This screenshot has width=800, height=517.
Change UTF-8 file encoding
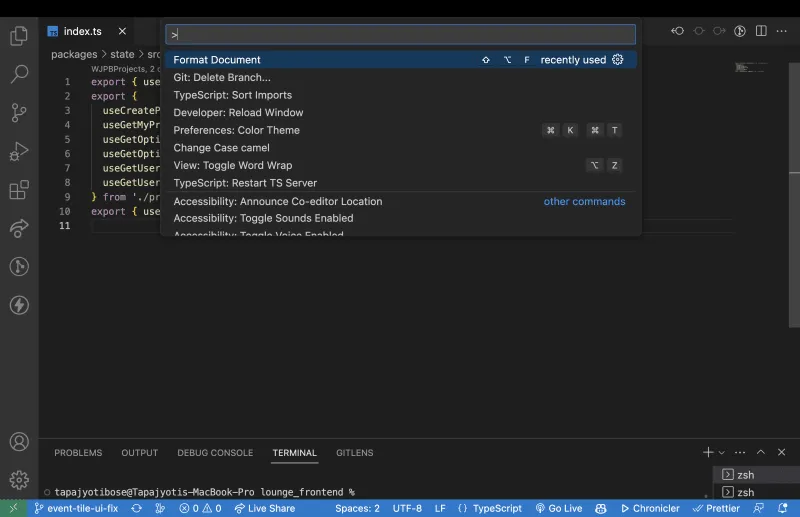click(x=407, y=508)
